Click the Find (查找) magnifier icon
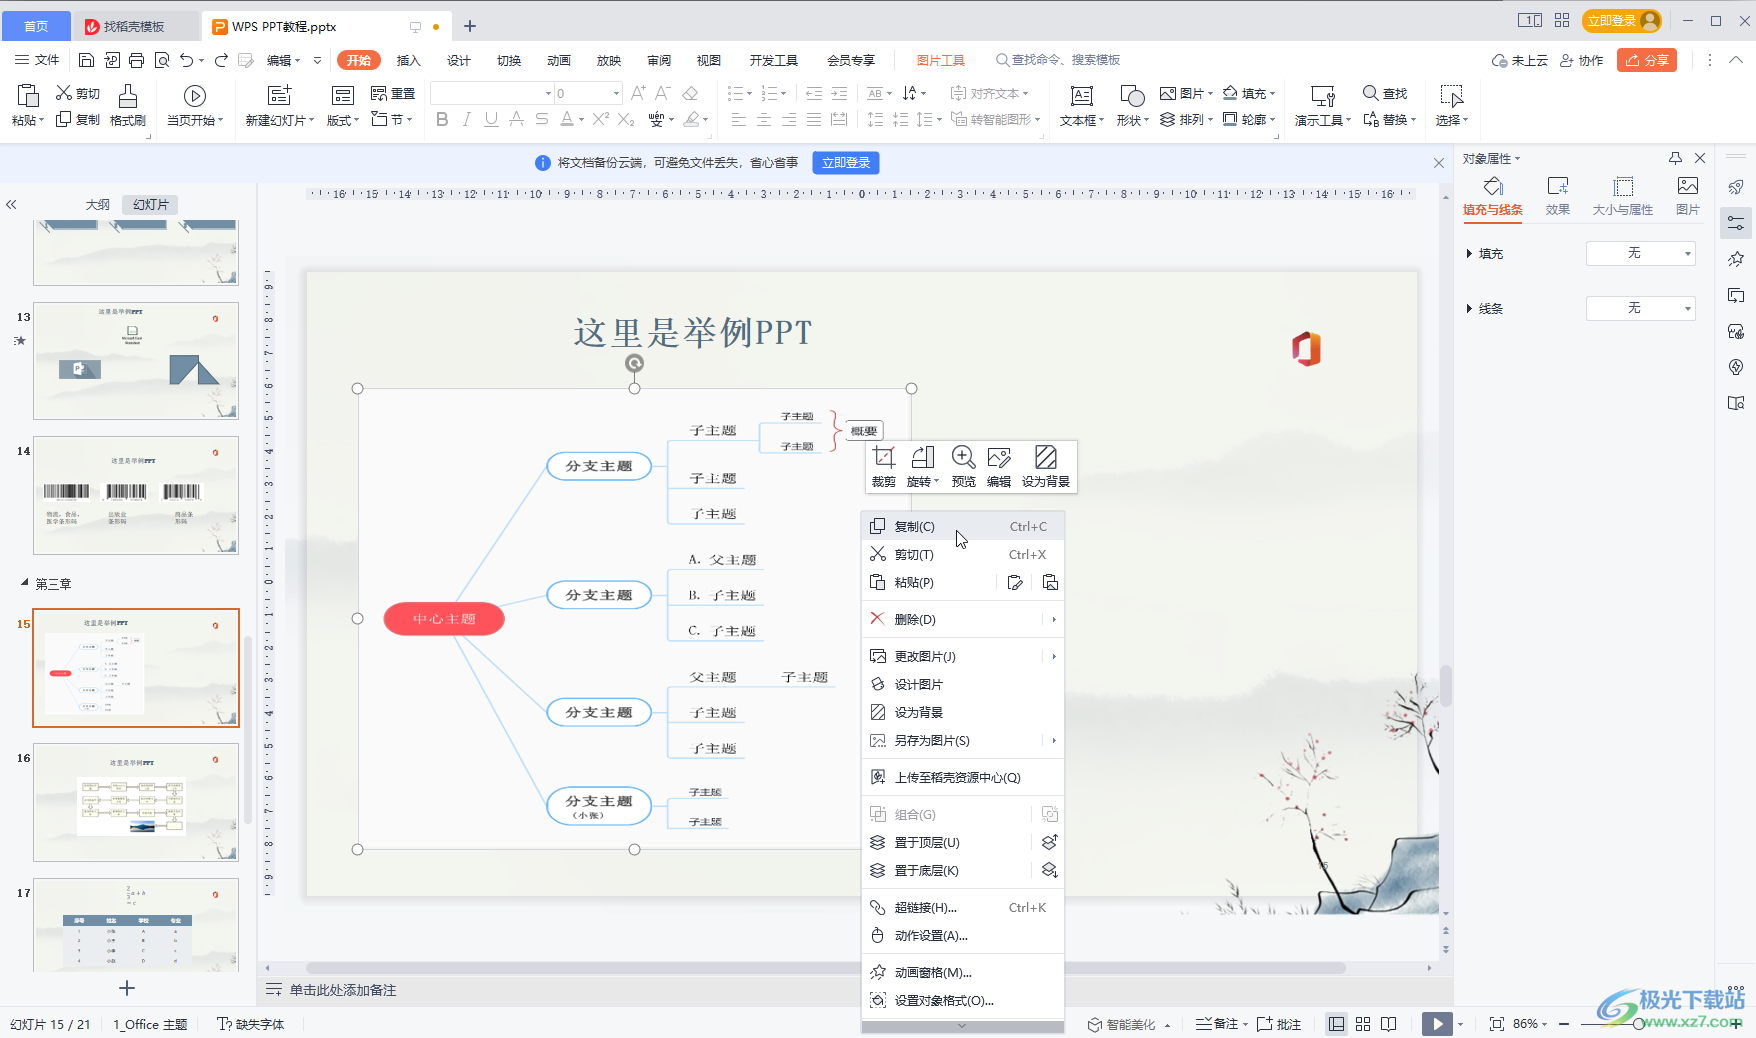The height and width of the screenshot is (1038, 1756). [x=1370, y=93]
